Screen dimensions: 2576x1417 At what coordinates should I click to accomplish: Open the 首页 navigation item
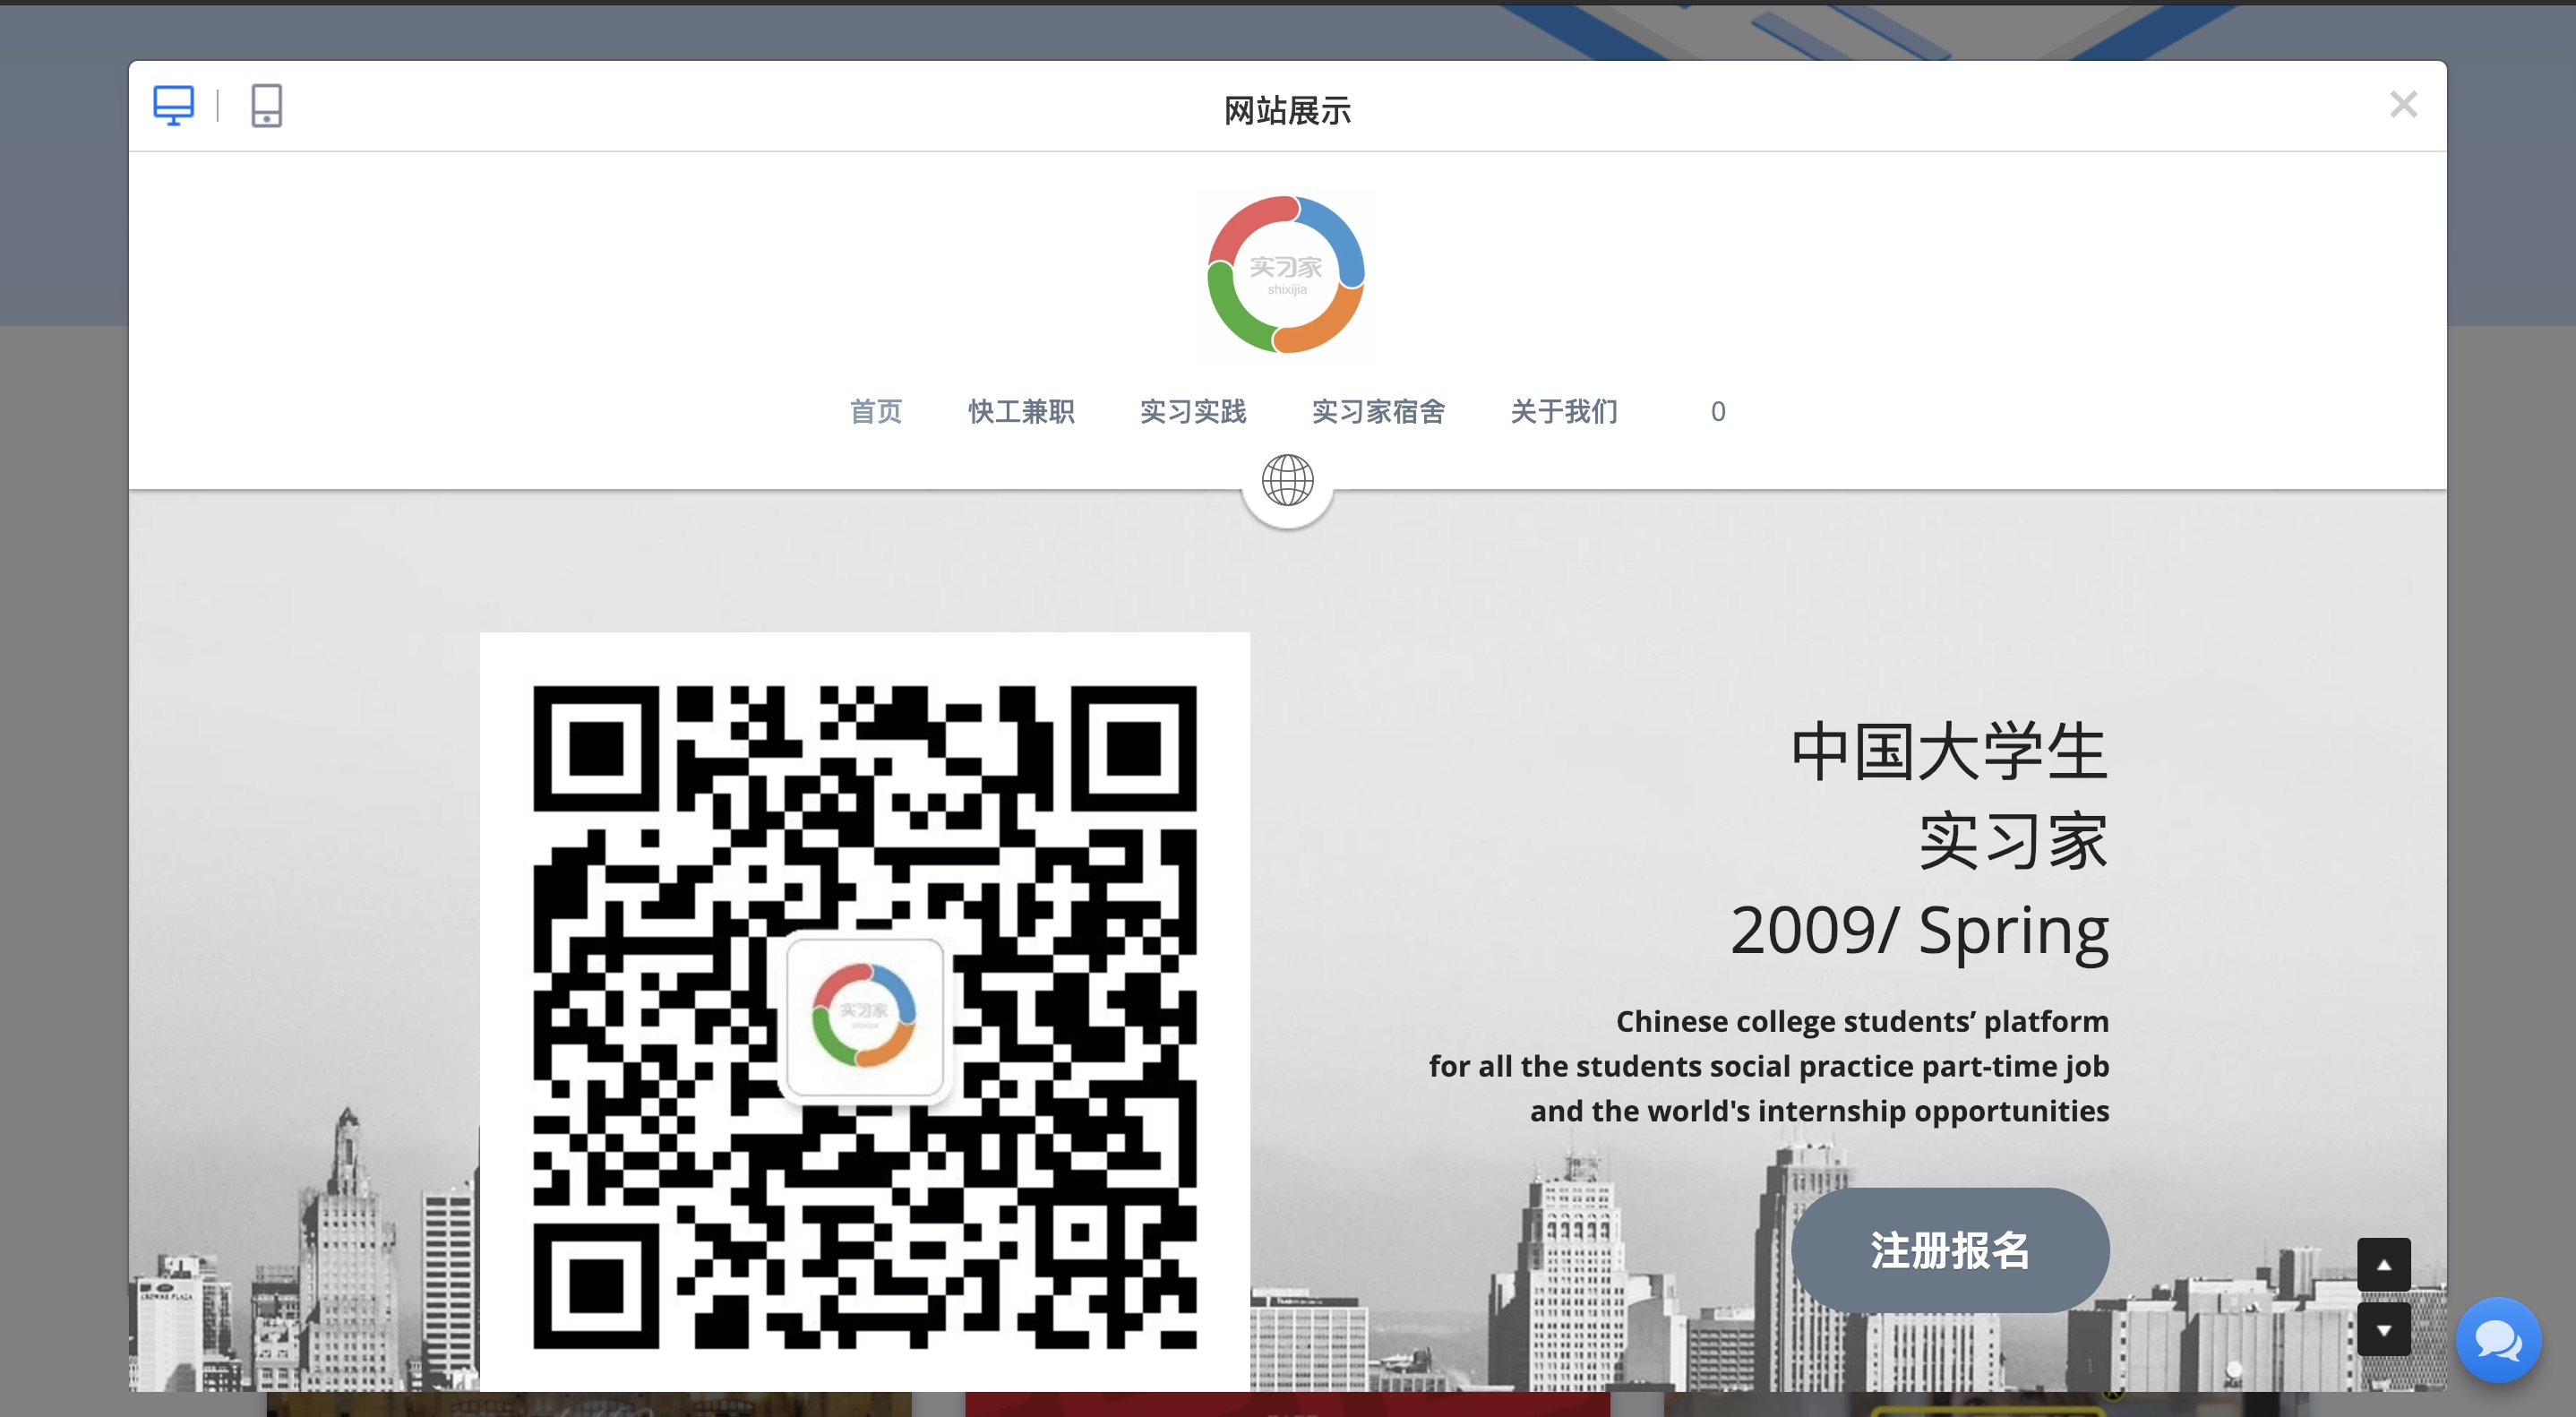click(x=875, y=411)
